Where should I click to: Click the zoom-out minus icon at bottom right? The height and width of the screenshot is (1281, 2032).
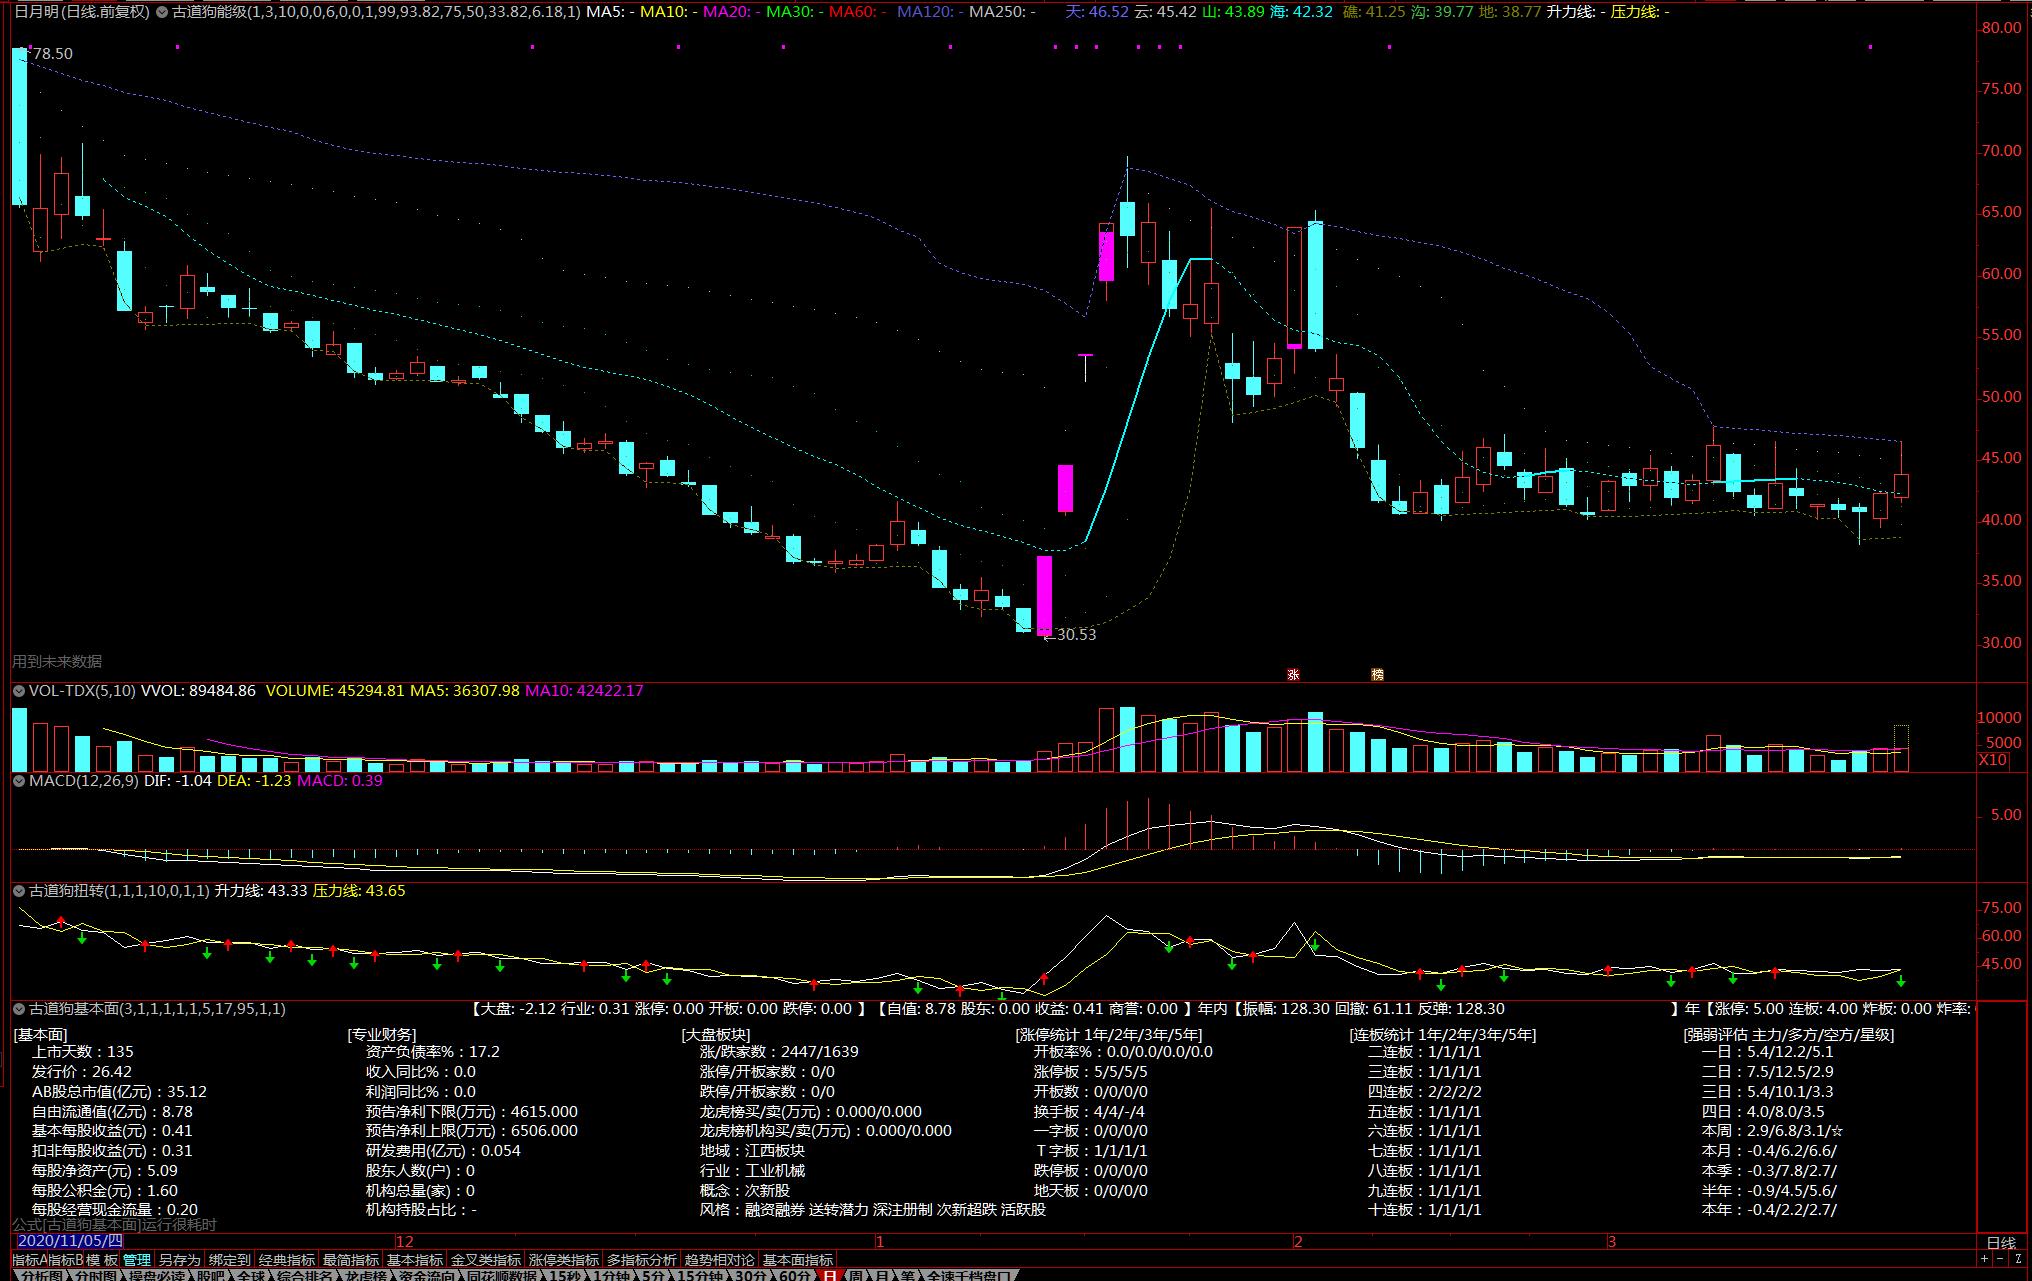pos(2000,1259)
